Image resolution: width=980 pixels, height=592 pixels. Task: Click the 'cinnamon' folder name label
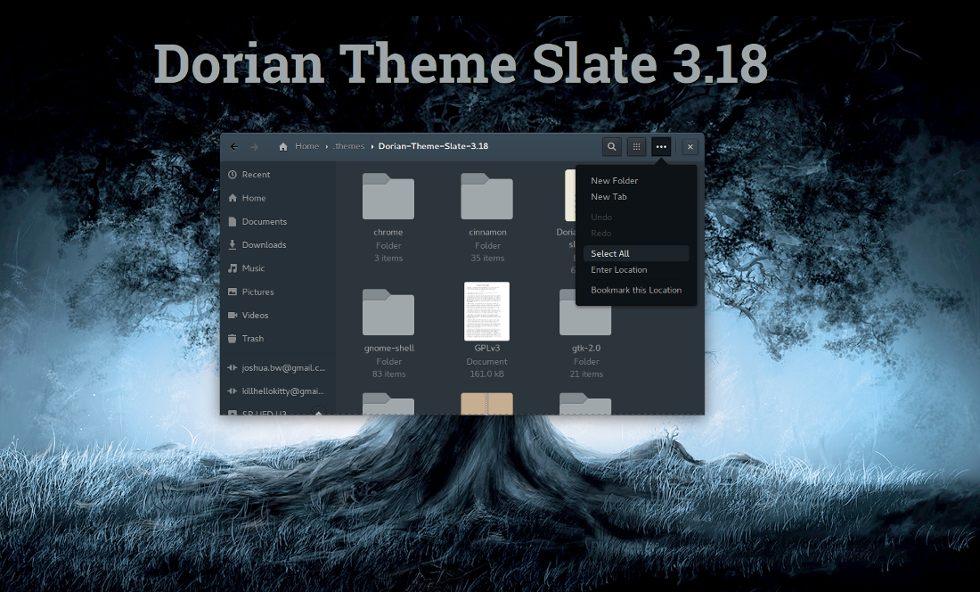488,232
